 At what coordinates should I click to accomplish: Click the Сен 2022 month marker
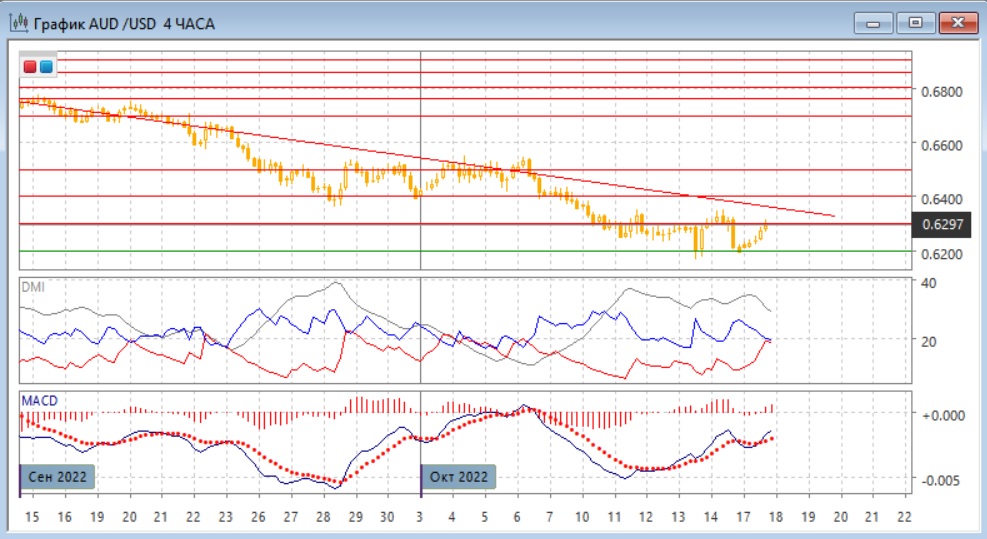pyautogui.click(x=58, y=476)
